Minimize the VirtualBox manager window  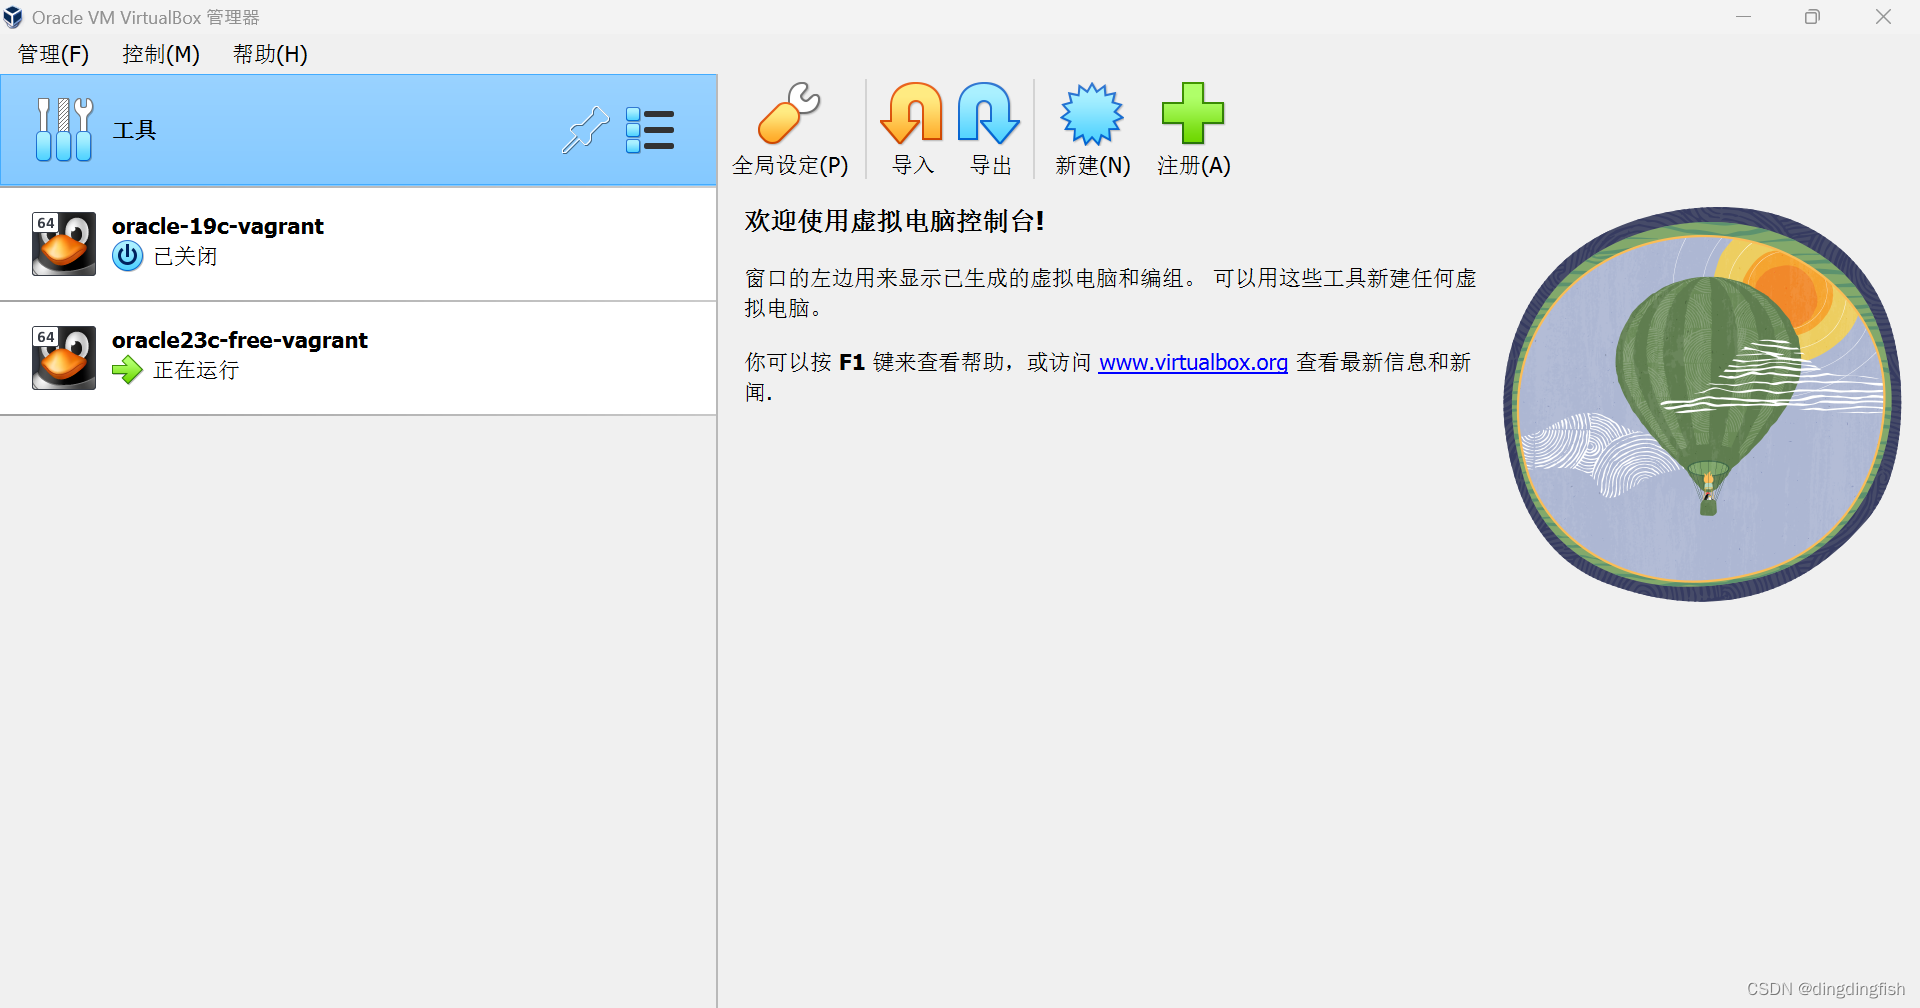click(x=1743, y=17)
